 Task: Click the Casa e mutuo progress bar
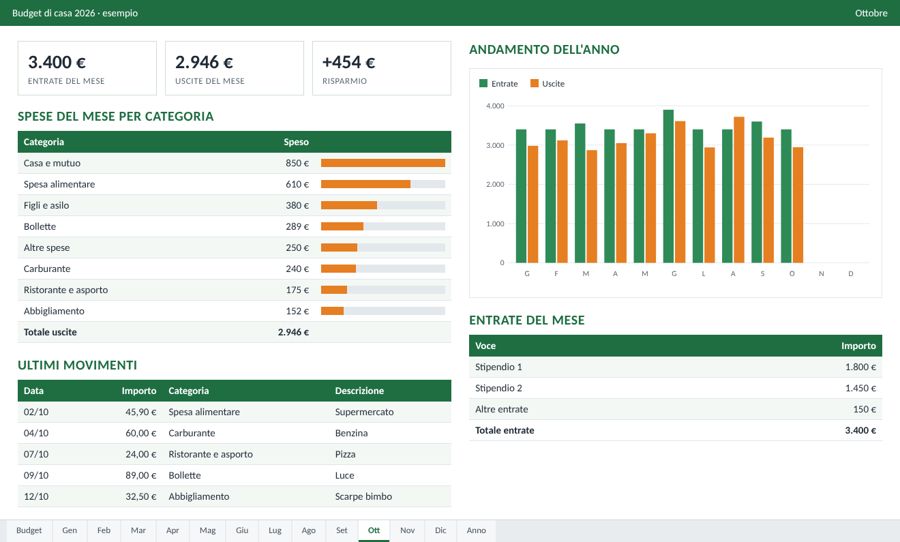pyautogui.click(x=383, y=163)
